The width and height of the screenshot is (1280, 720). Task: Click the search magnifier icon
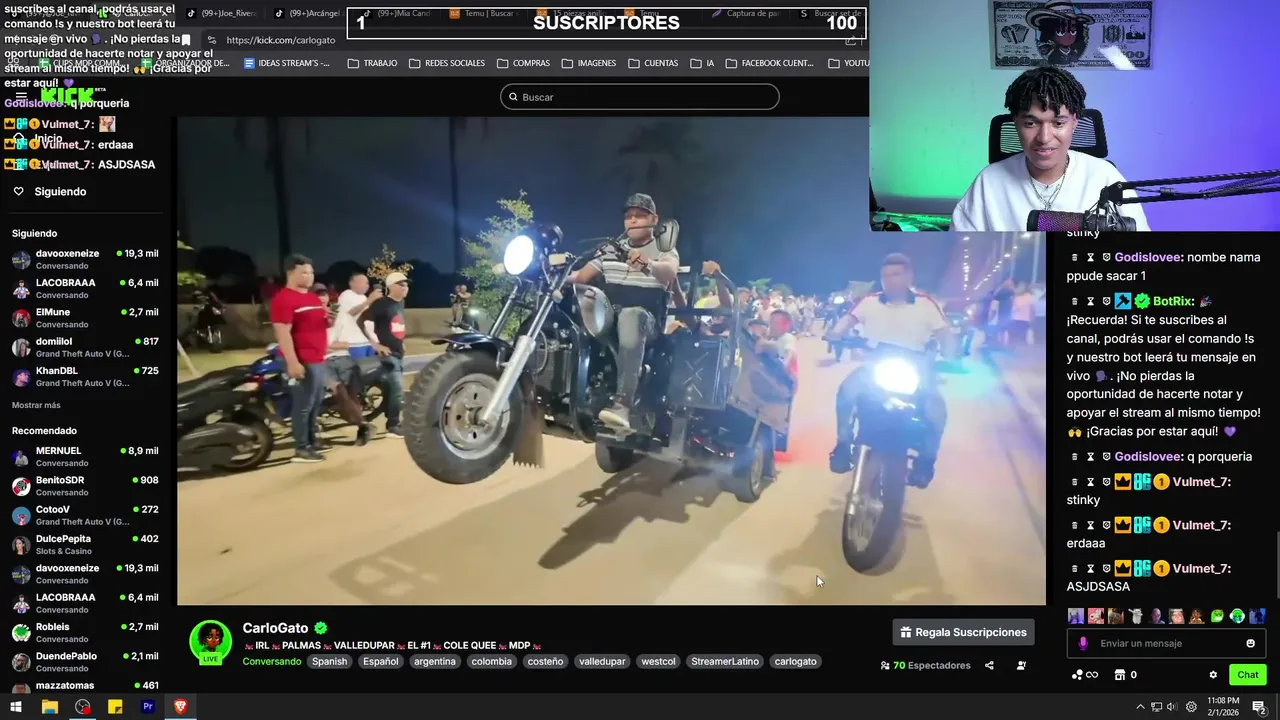click(514, 97)
